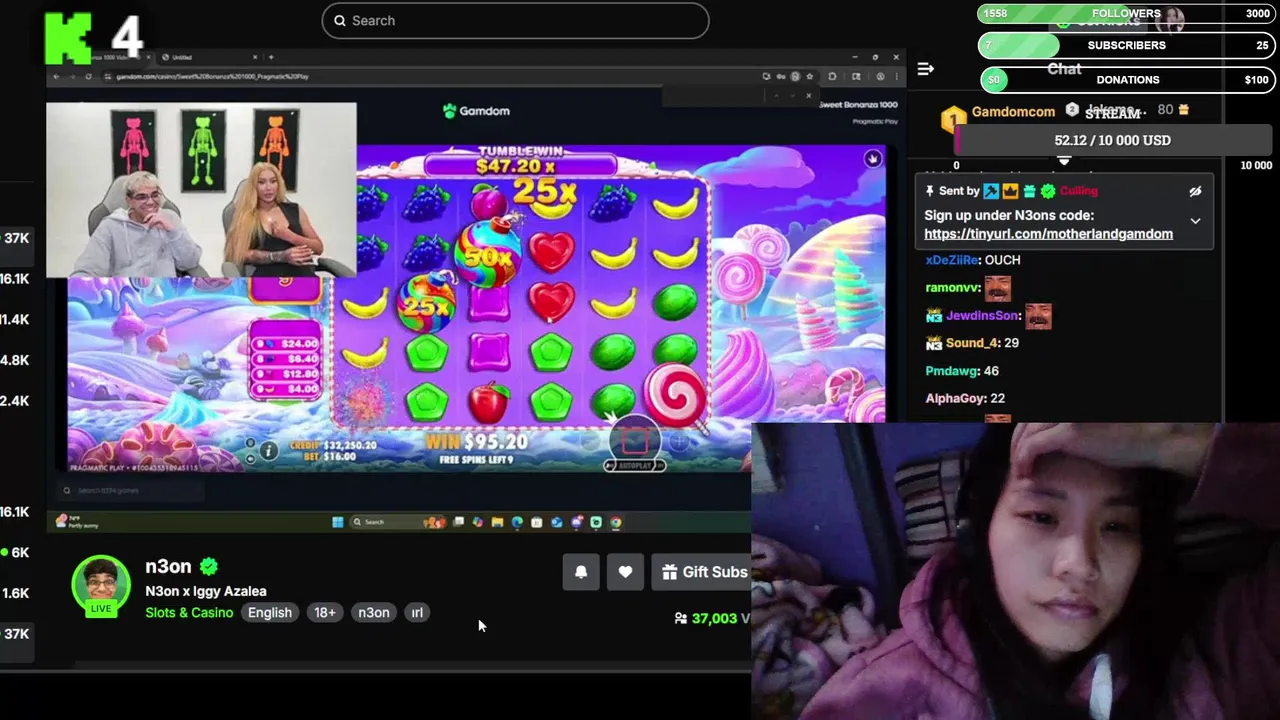Open the taskbar weather widget
This screenshot has width=1280, height=720.
tap(75, 522)
